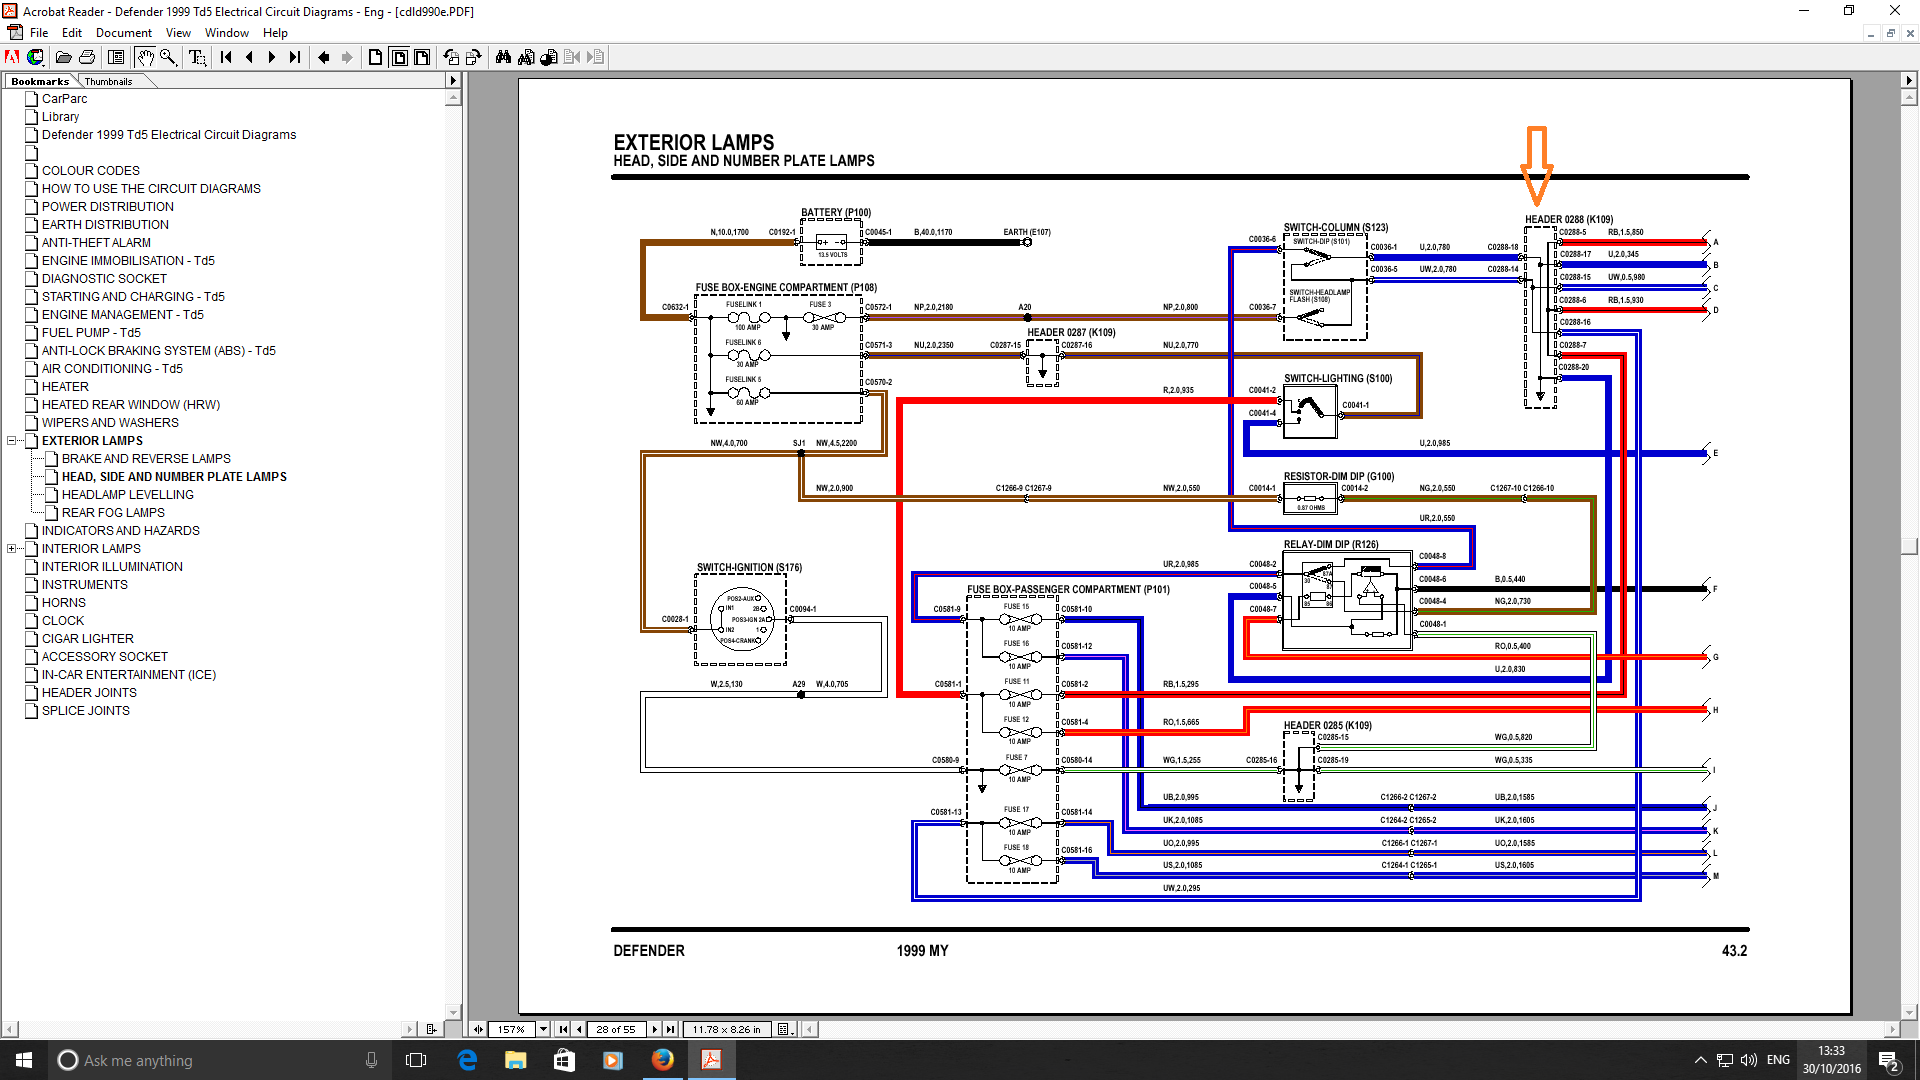Open the Window menu
The image size is (1920, 1080).
[227, 33]
